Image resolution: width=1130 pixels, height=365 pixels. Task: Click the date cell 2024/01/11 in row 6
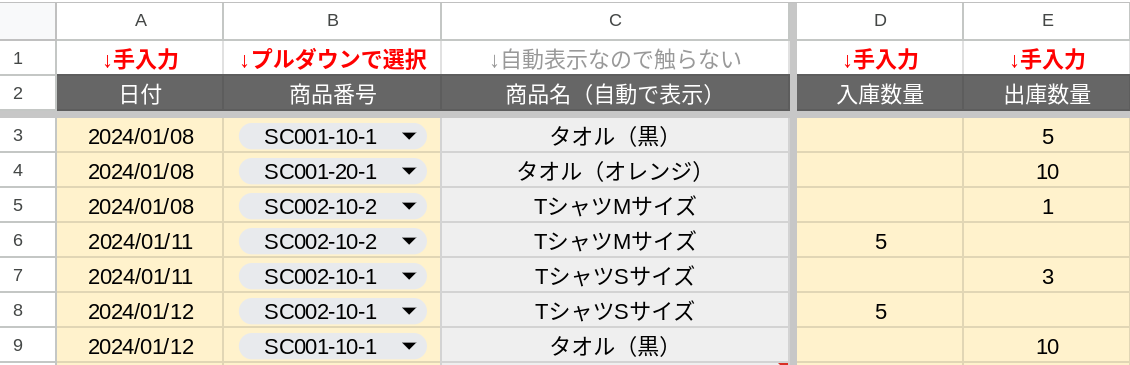[140, 241]
